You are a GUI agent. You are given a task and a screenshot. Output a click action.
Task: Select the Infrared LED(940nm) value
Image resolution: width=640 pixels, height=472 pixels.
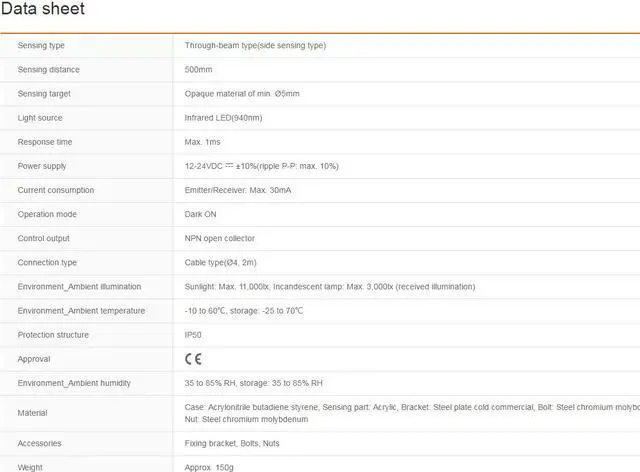point(223,118)
